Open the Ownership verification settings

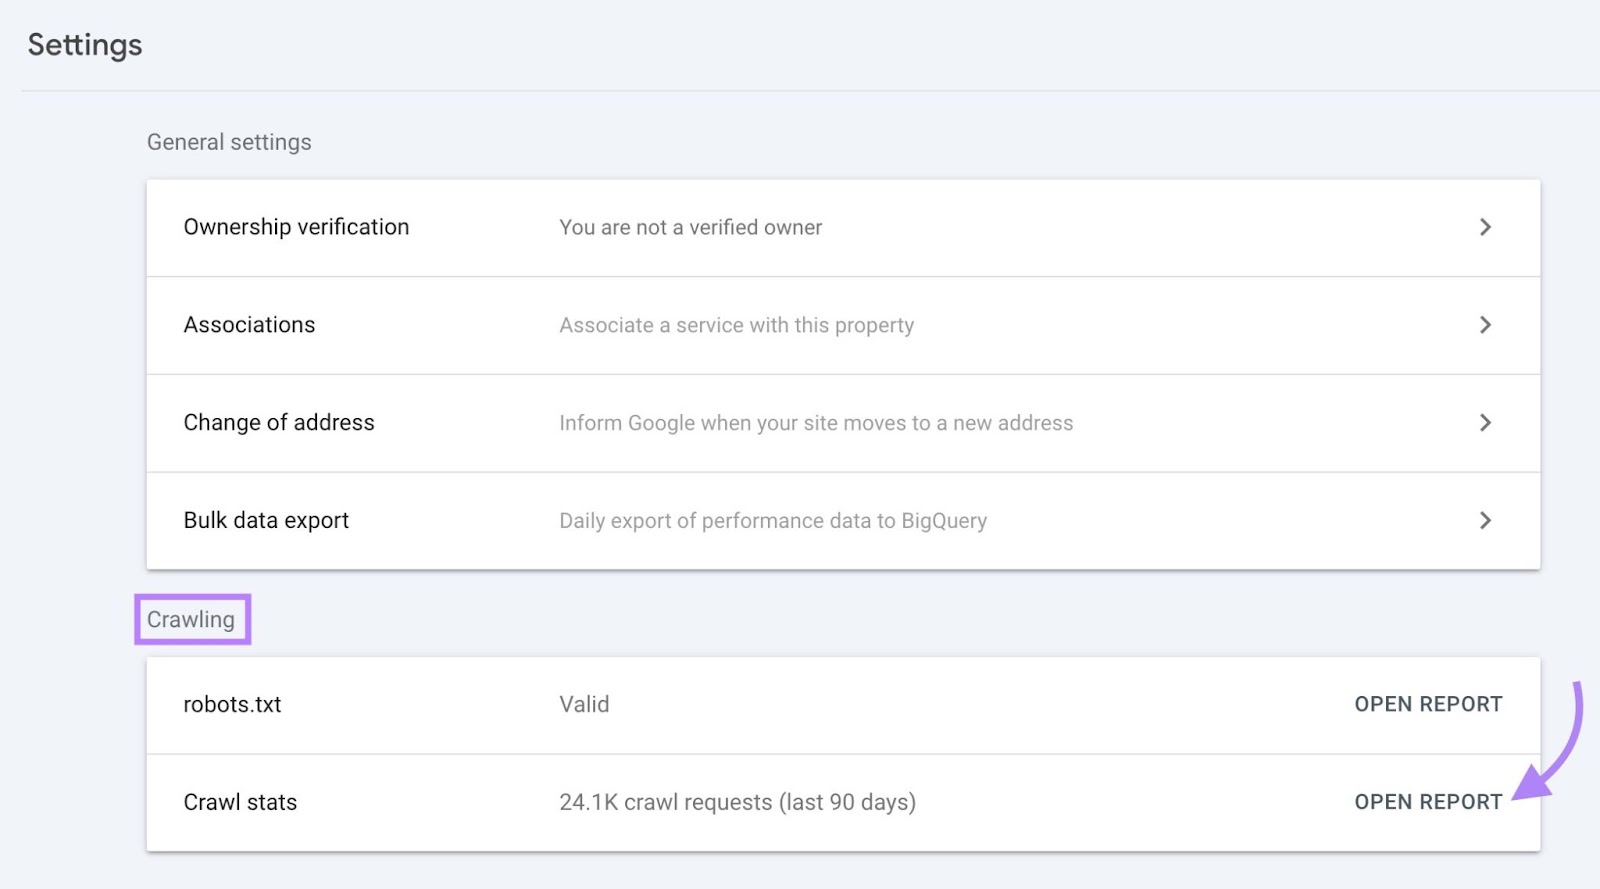point(295,227)
